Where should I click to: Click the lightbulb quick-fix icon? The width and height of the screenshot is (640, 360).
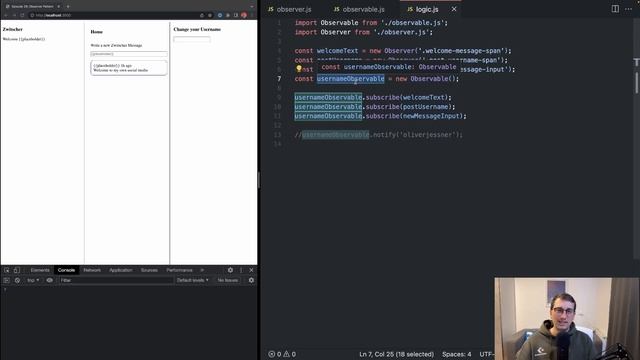tap(299, 69)
